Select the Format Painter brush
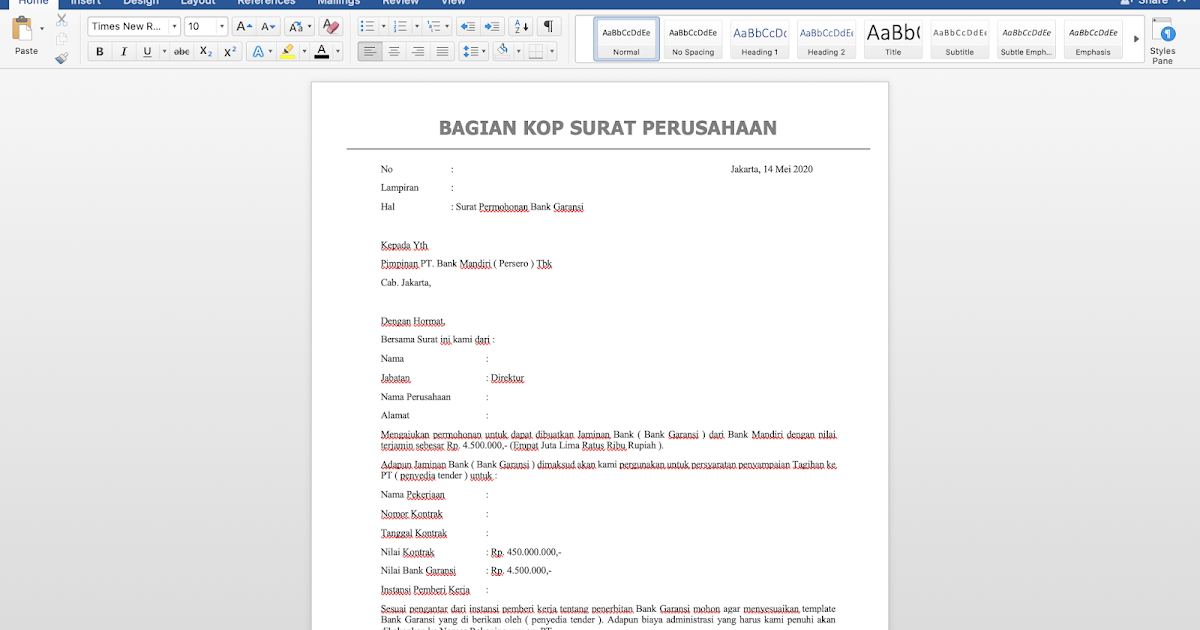This screenshot has height=630, width=1200. (62, 58)
